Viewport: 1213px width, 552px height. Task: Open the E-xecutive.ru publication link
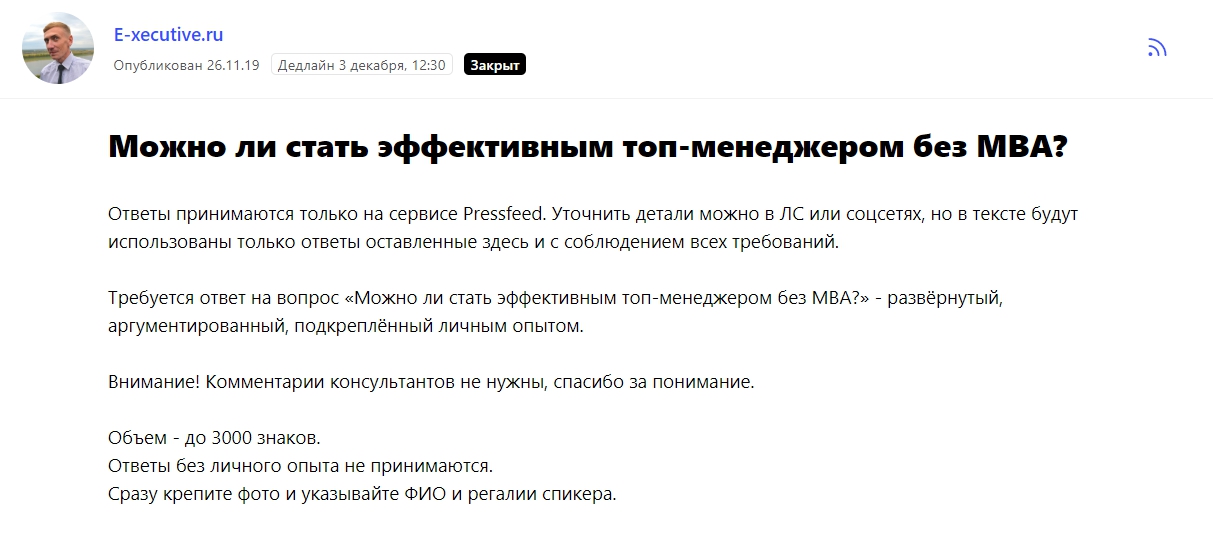point(168,34)
